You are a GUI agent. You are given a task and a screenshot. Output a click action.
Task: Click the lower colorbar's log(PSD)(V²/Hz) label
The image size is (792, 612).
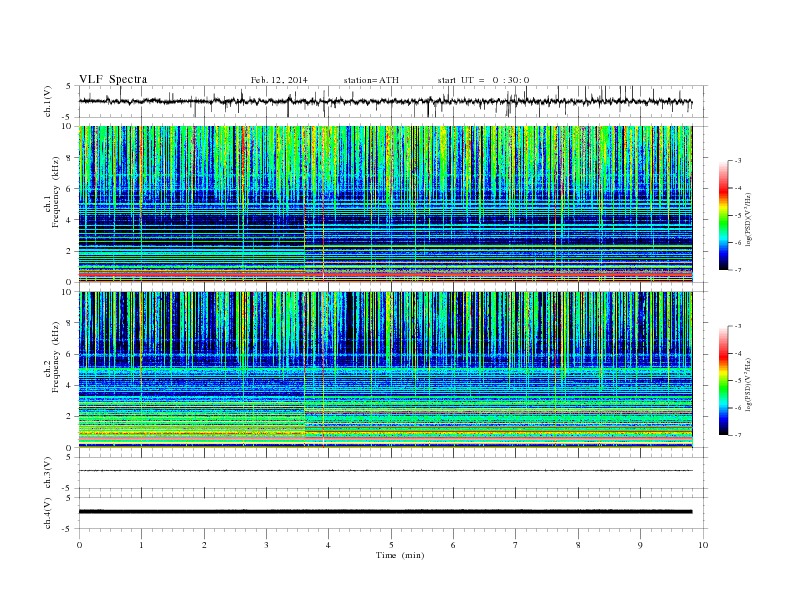pos(749,384)
